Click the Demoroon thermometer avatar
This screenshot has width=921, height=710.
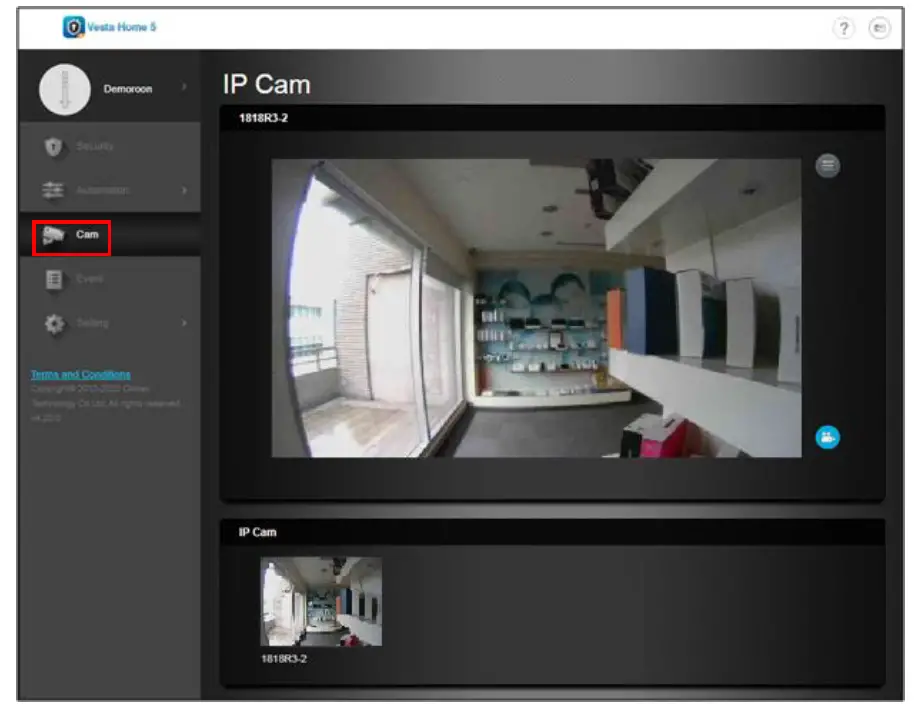click(x=65, y=89)
